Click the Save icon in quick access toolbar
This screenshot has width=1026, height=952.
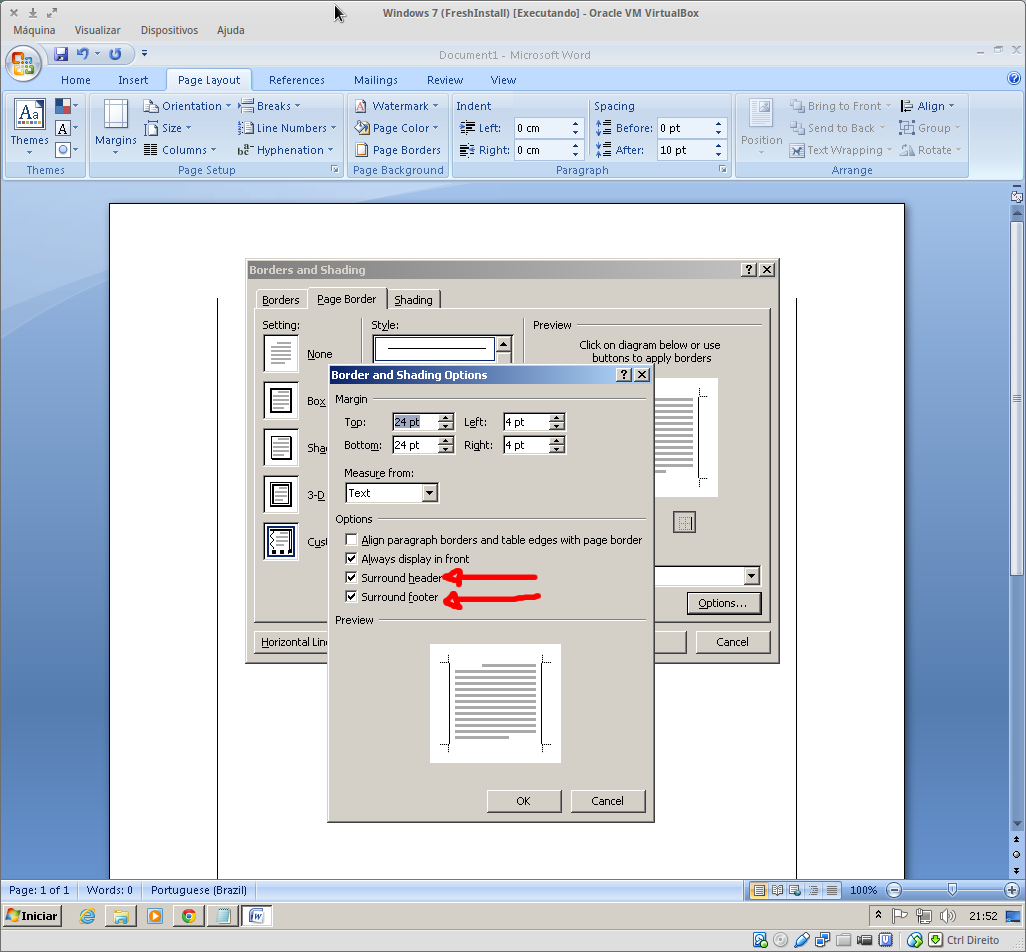[x=61, y=54]
